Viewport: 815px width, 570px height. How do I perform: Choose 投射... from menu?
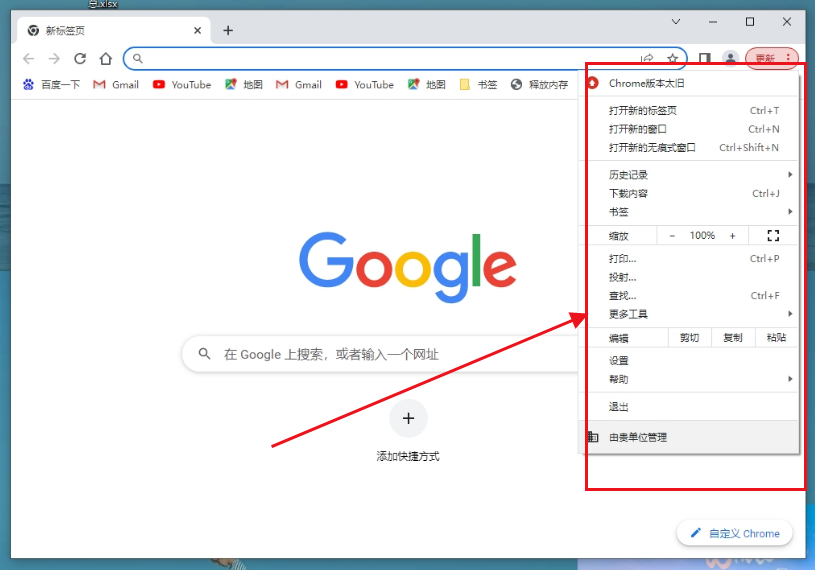(x=688, y=277)
